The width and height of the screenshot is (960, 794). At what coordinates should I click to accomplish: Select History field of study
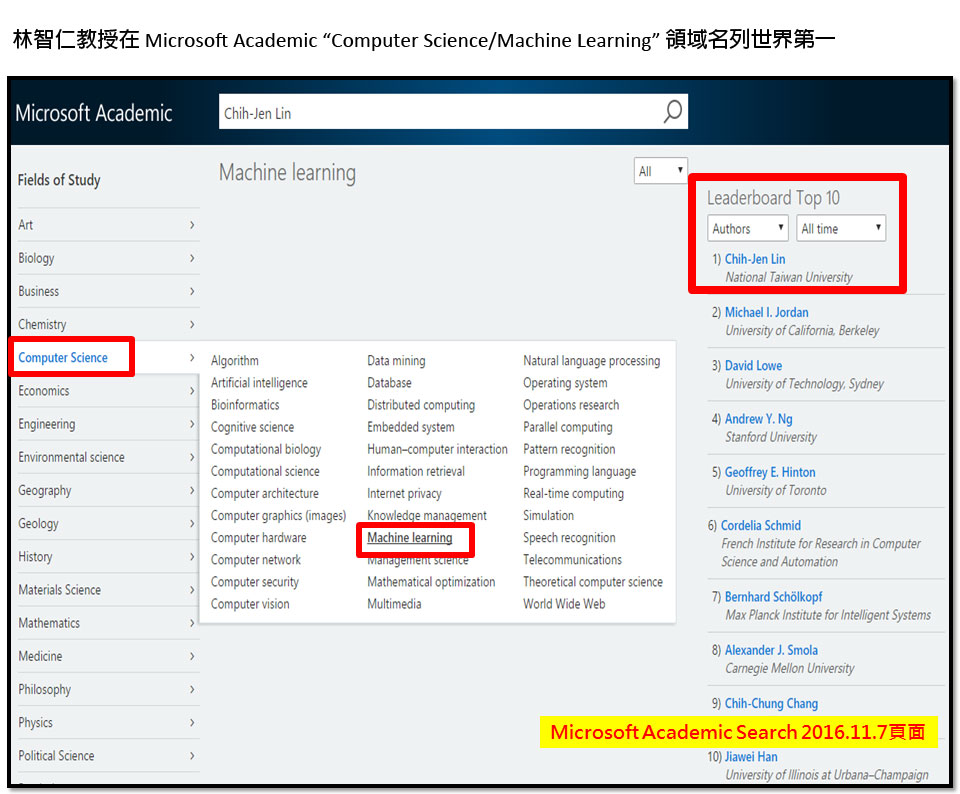[36, 556]
